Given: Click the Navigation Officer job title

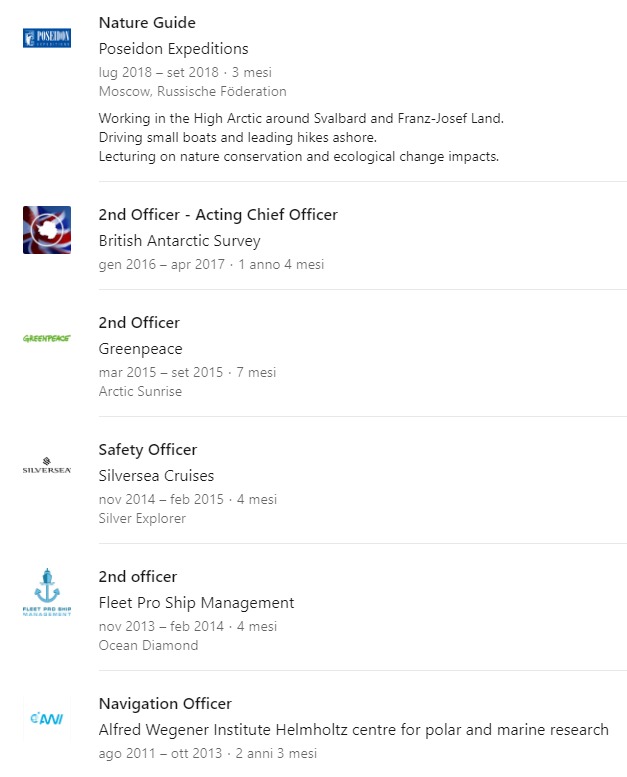Looking at the screenshot, I should pyautogui.click(x=165, y=704).
